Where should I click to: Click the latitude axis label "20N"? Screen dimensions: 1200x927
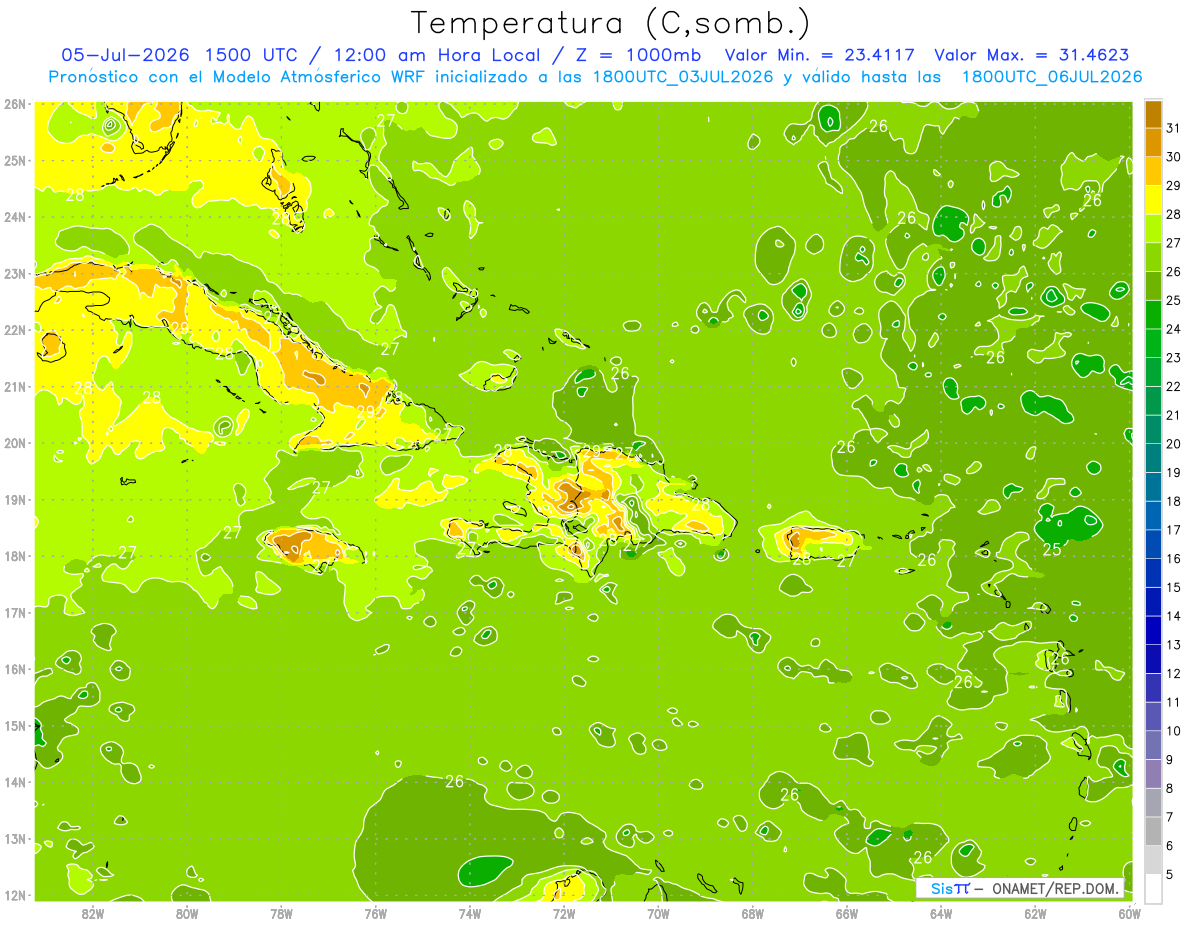pos(15,443)
